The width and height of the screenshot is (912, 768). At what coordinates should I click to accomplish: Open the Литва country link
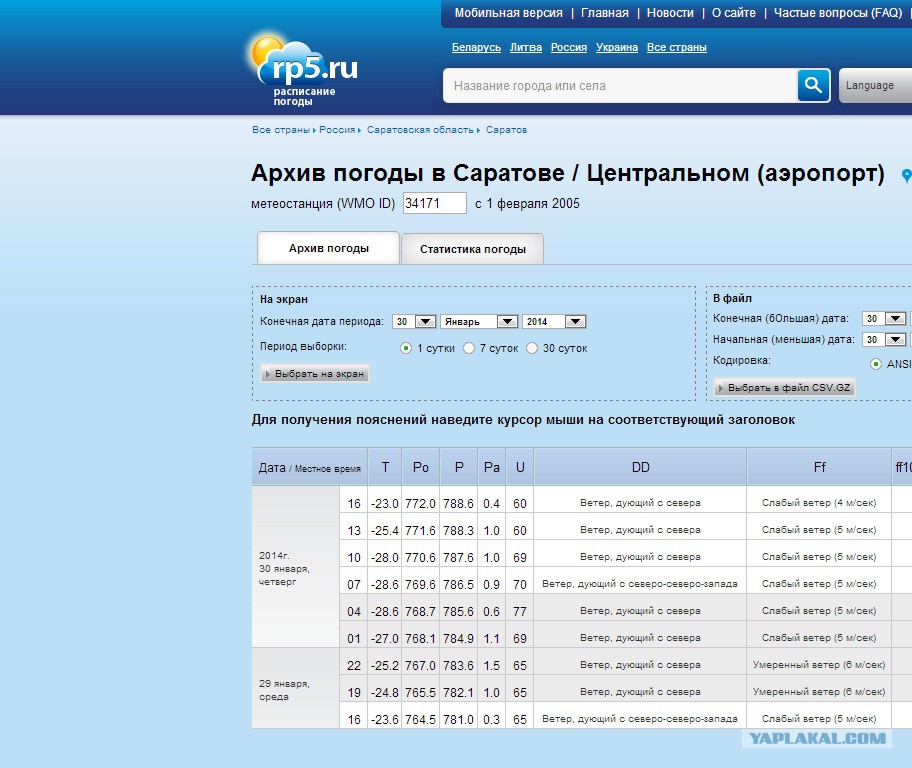526,47
